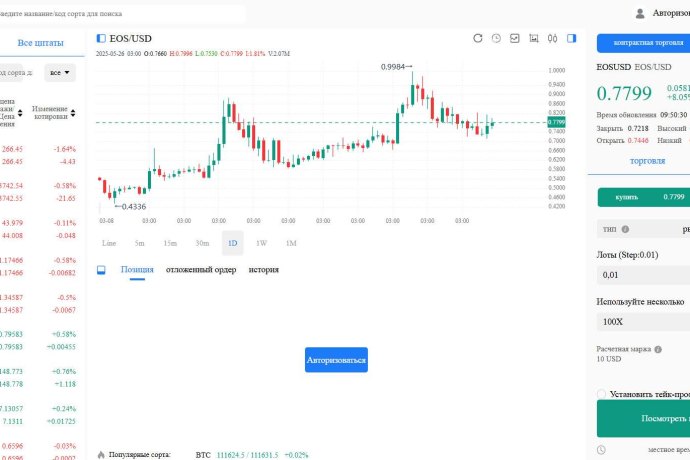
Task: Switch chart to the 1M timeframe
Action: coord(291,243)
